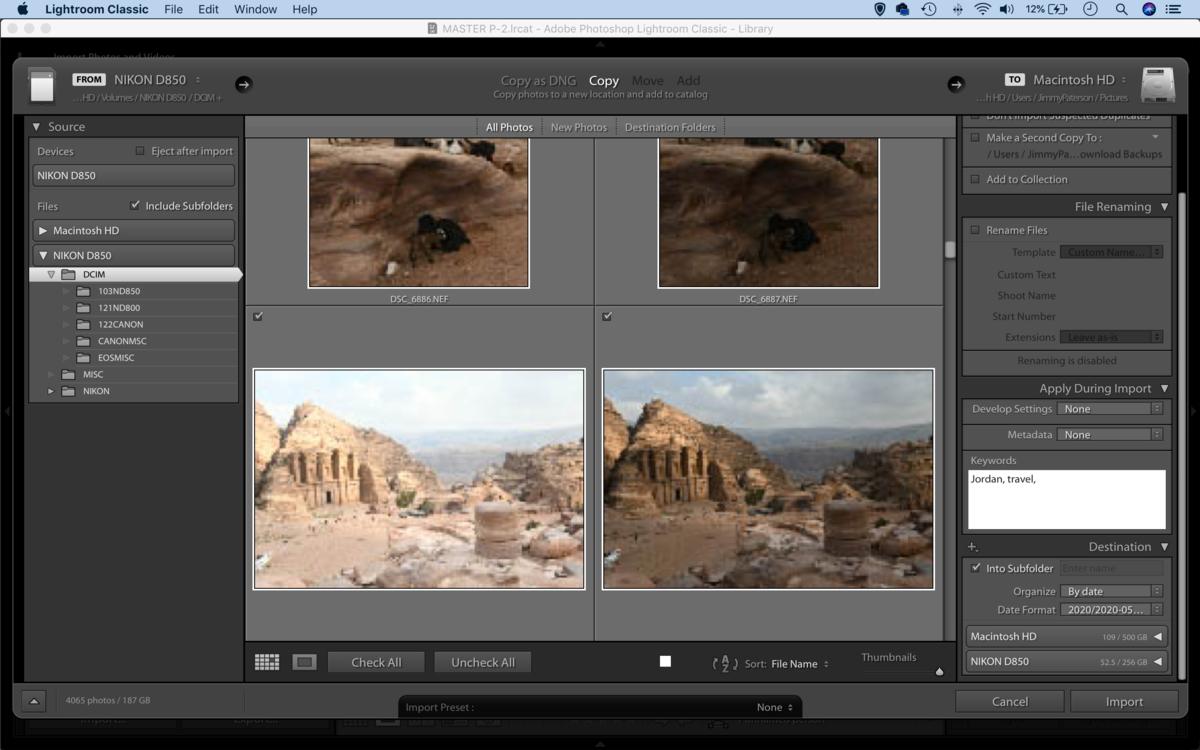Click Check All button

tap(376, 662)
